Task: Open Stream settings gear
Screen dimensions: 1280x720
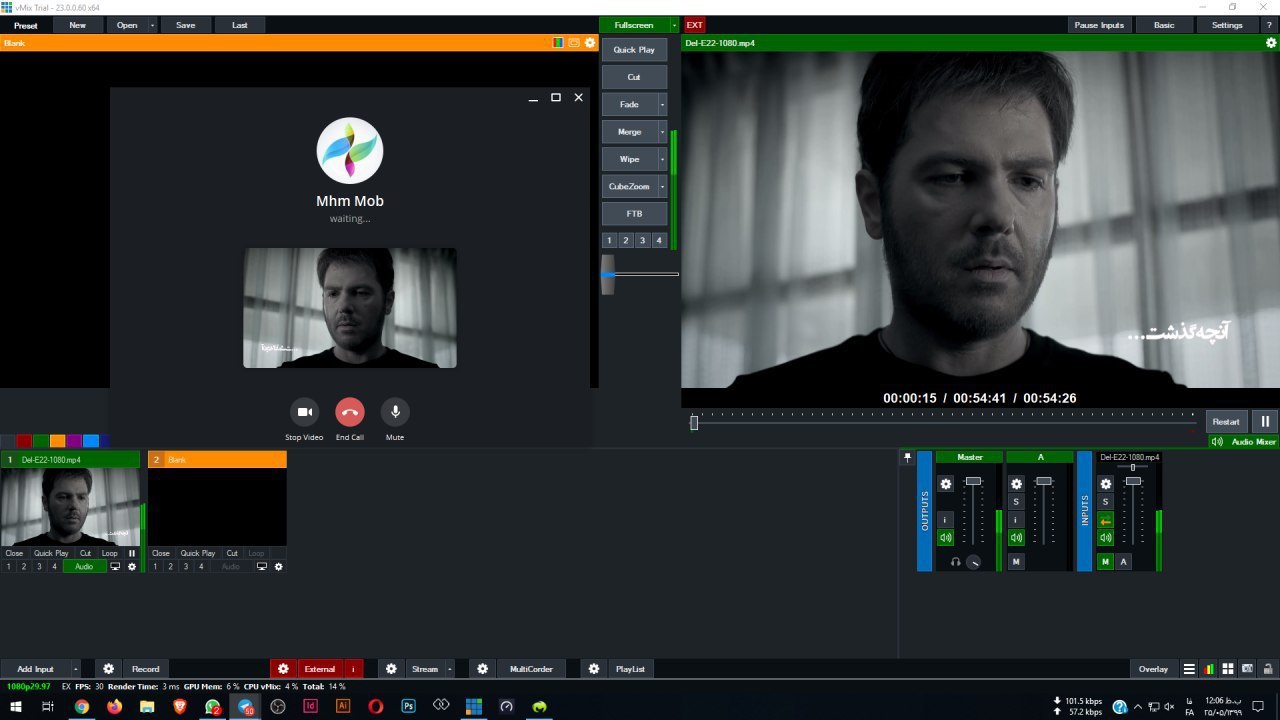Action: pos(392,669)
